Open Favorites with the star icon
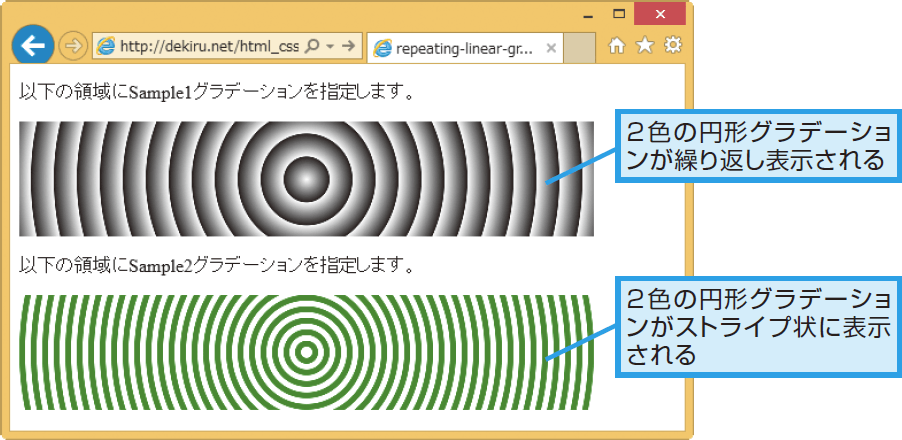 (x=645, y=45)
